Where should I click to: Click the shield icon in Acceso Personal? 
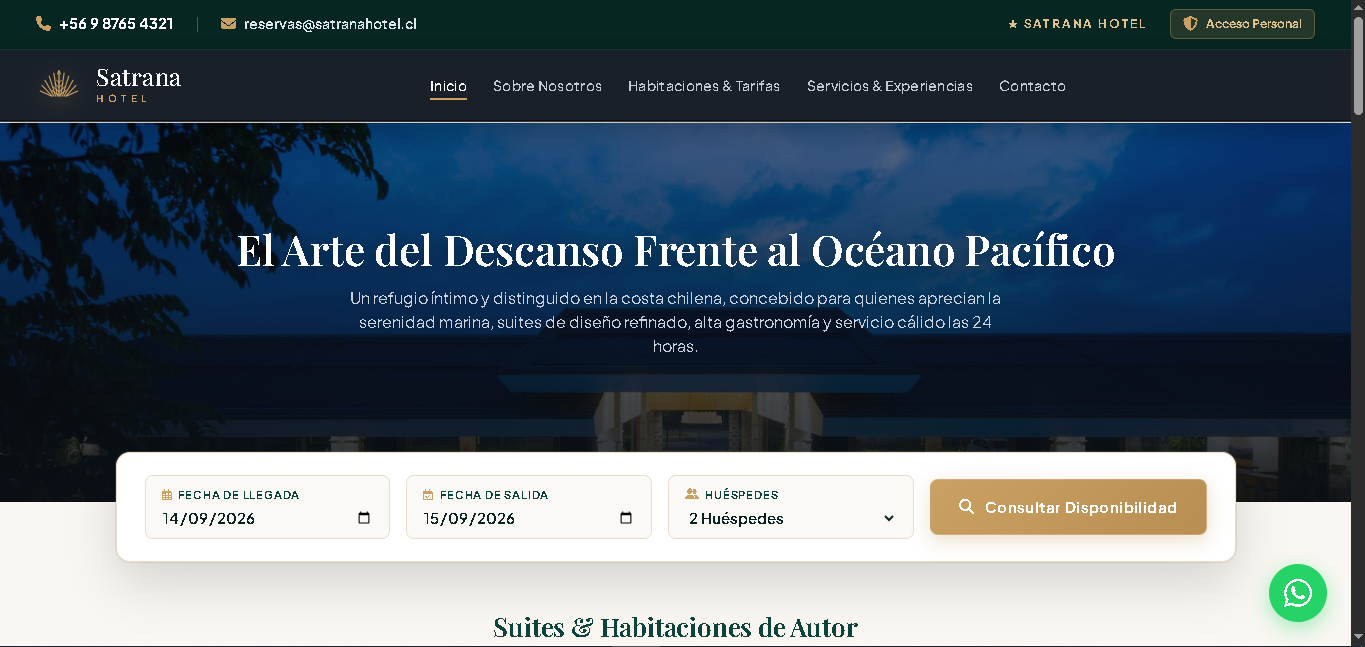pos(1190,23)
